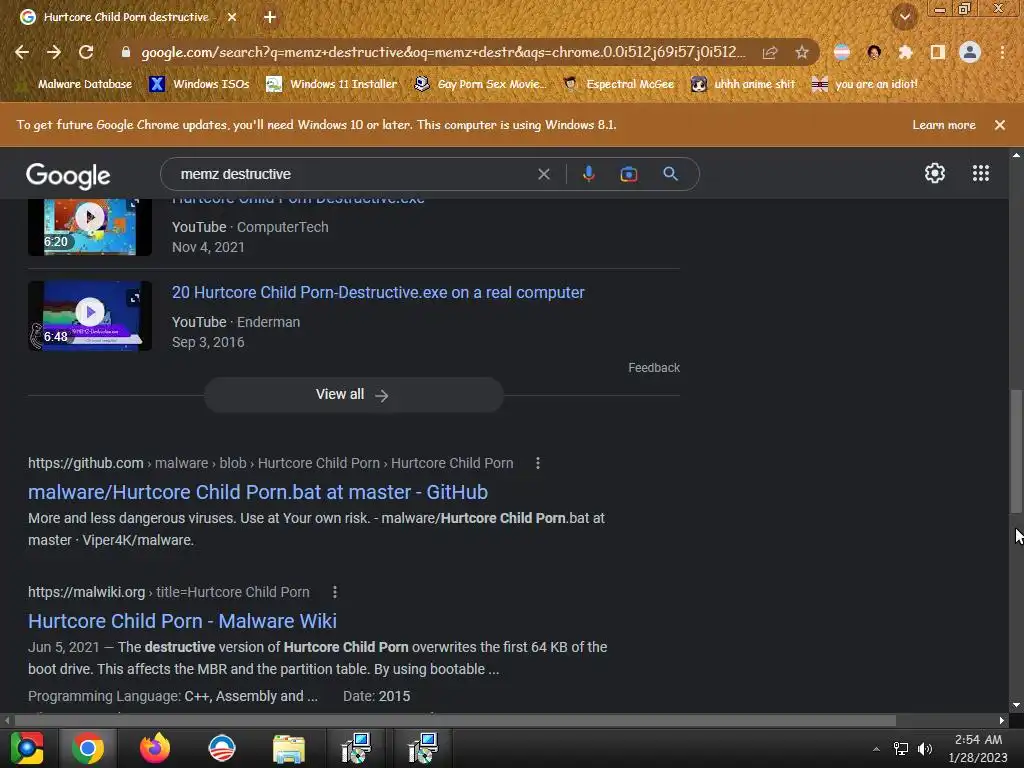Bookmark this tab with the star icon
The width and height of the screenshot is (1024, 768).
click(x=802, y=52)
